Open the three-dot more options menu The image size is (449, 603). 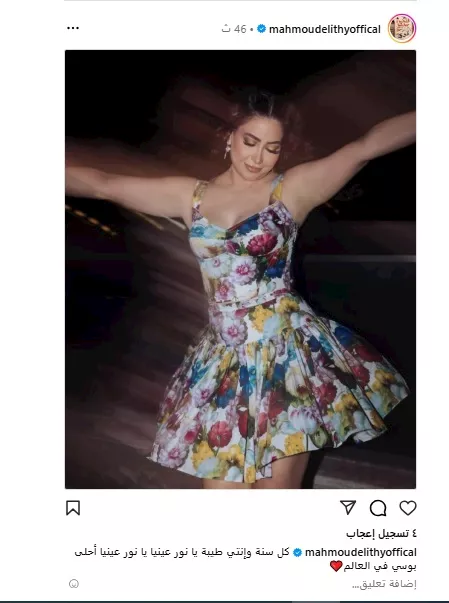[x=73, y=28]
